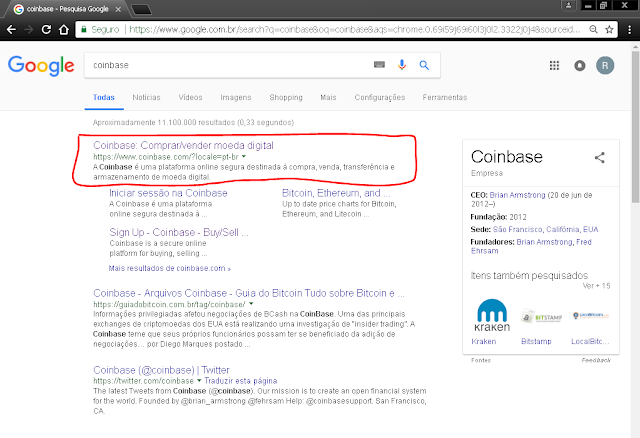The height and width of the screenshot is (438, 640).
Task: Close the coinbase Pesquisa Google tab
Action: pyautogui.click(x=118, y=9)
